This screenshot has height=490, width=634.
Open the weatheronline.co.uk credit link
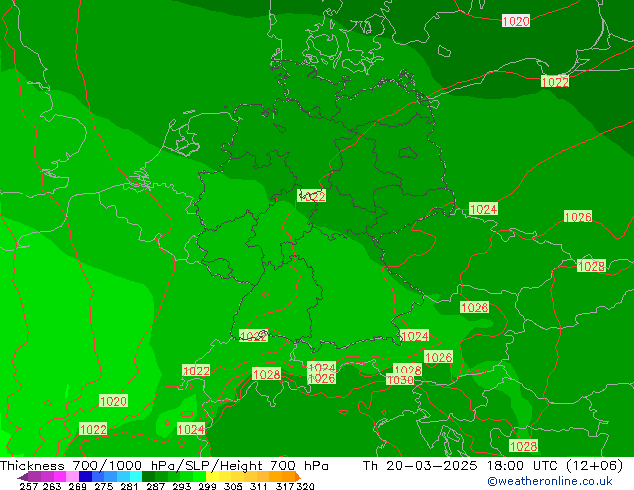coord(550,481)
